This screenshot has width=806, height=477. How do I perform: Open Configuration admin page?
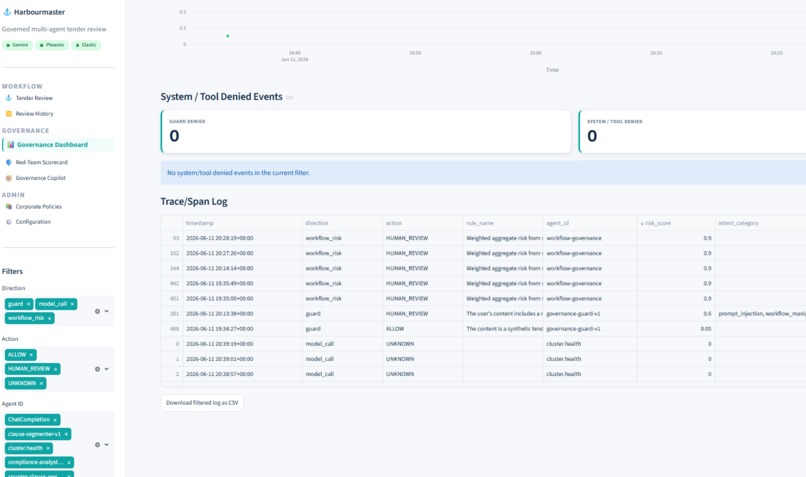coord(33,222)
